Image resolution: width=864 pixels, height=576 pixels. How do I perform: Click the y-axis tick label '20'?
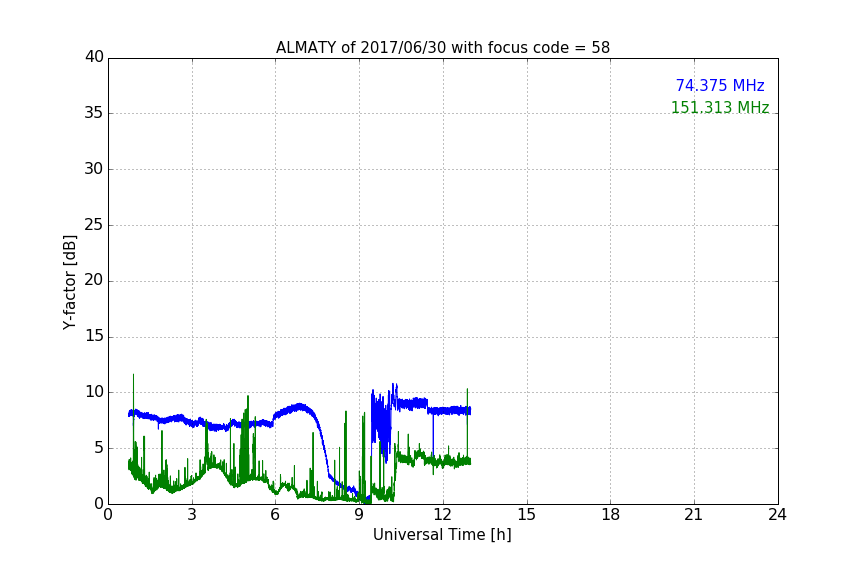(x=94, y=280)
